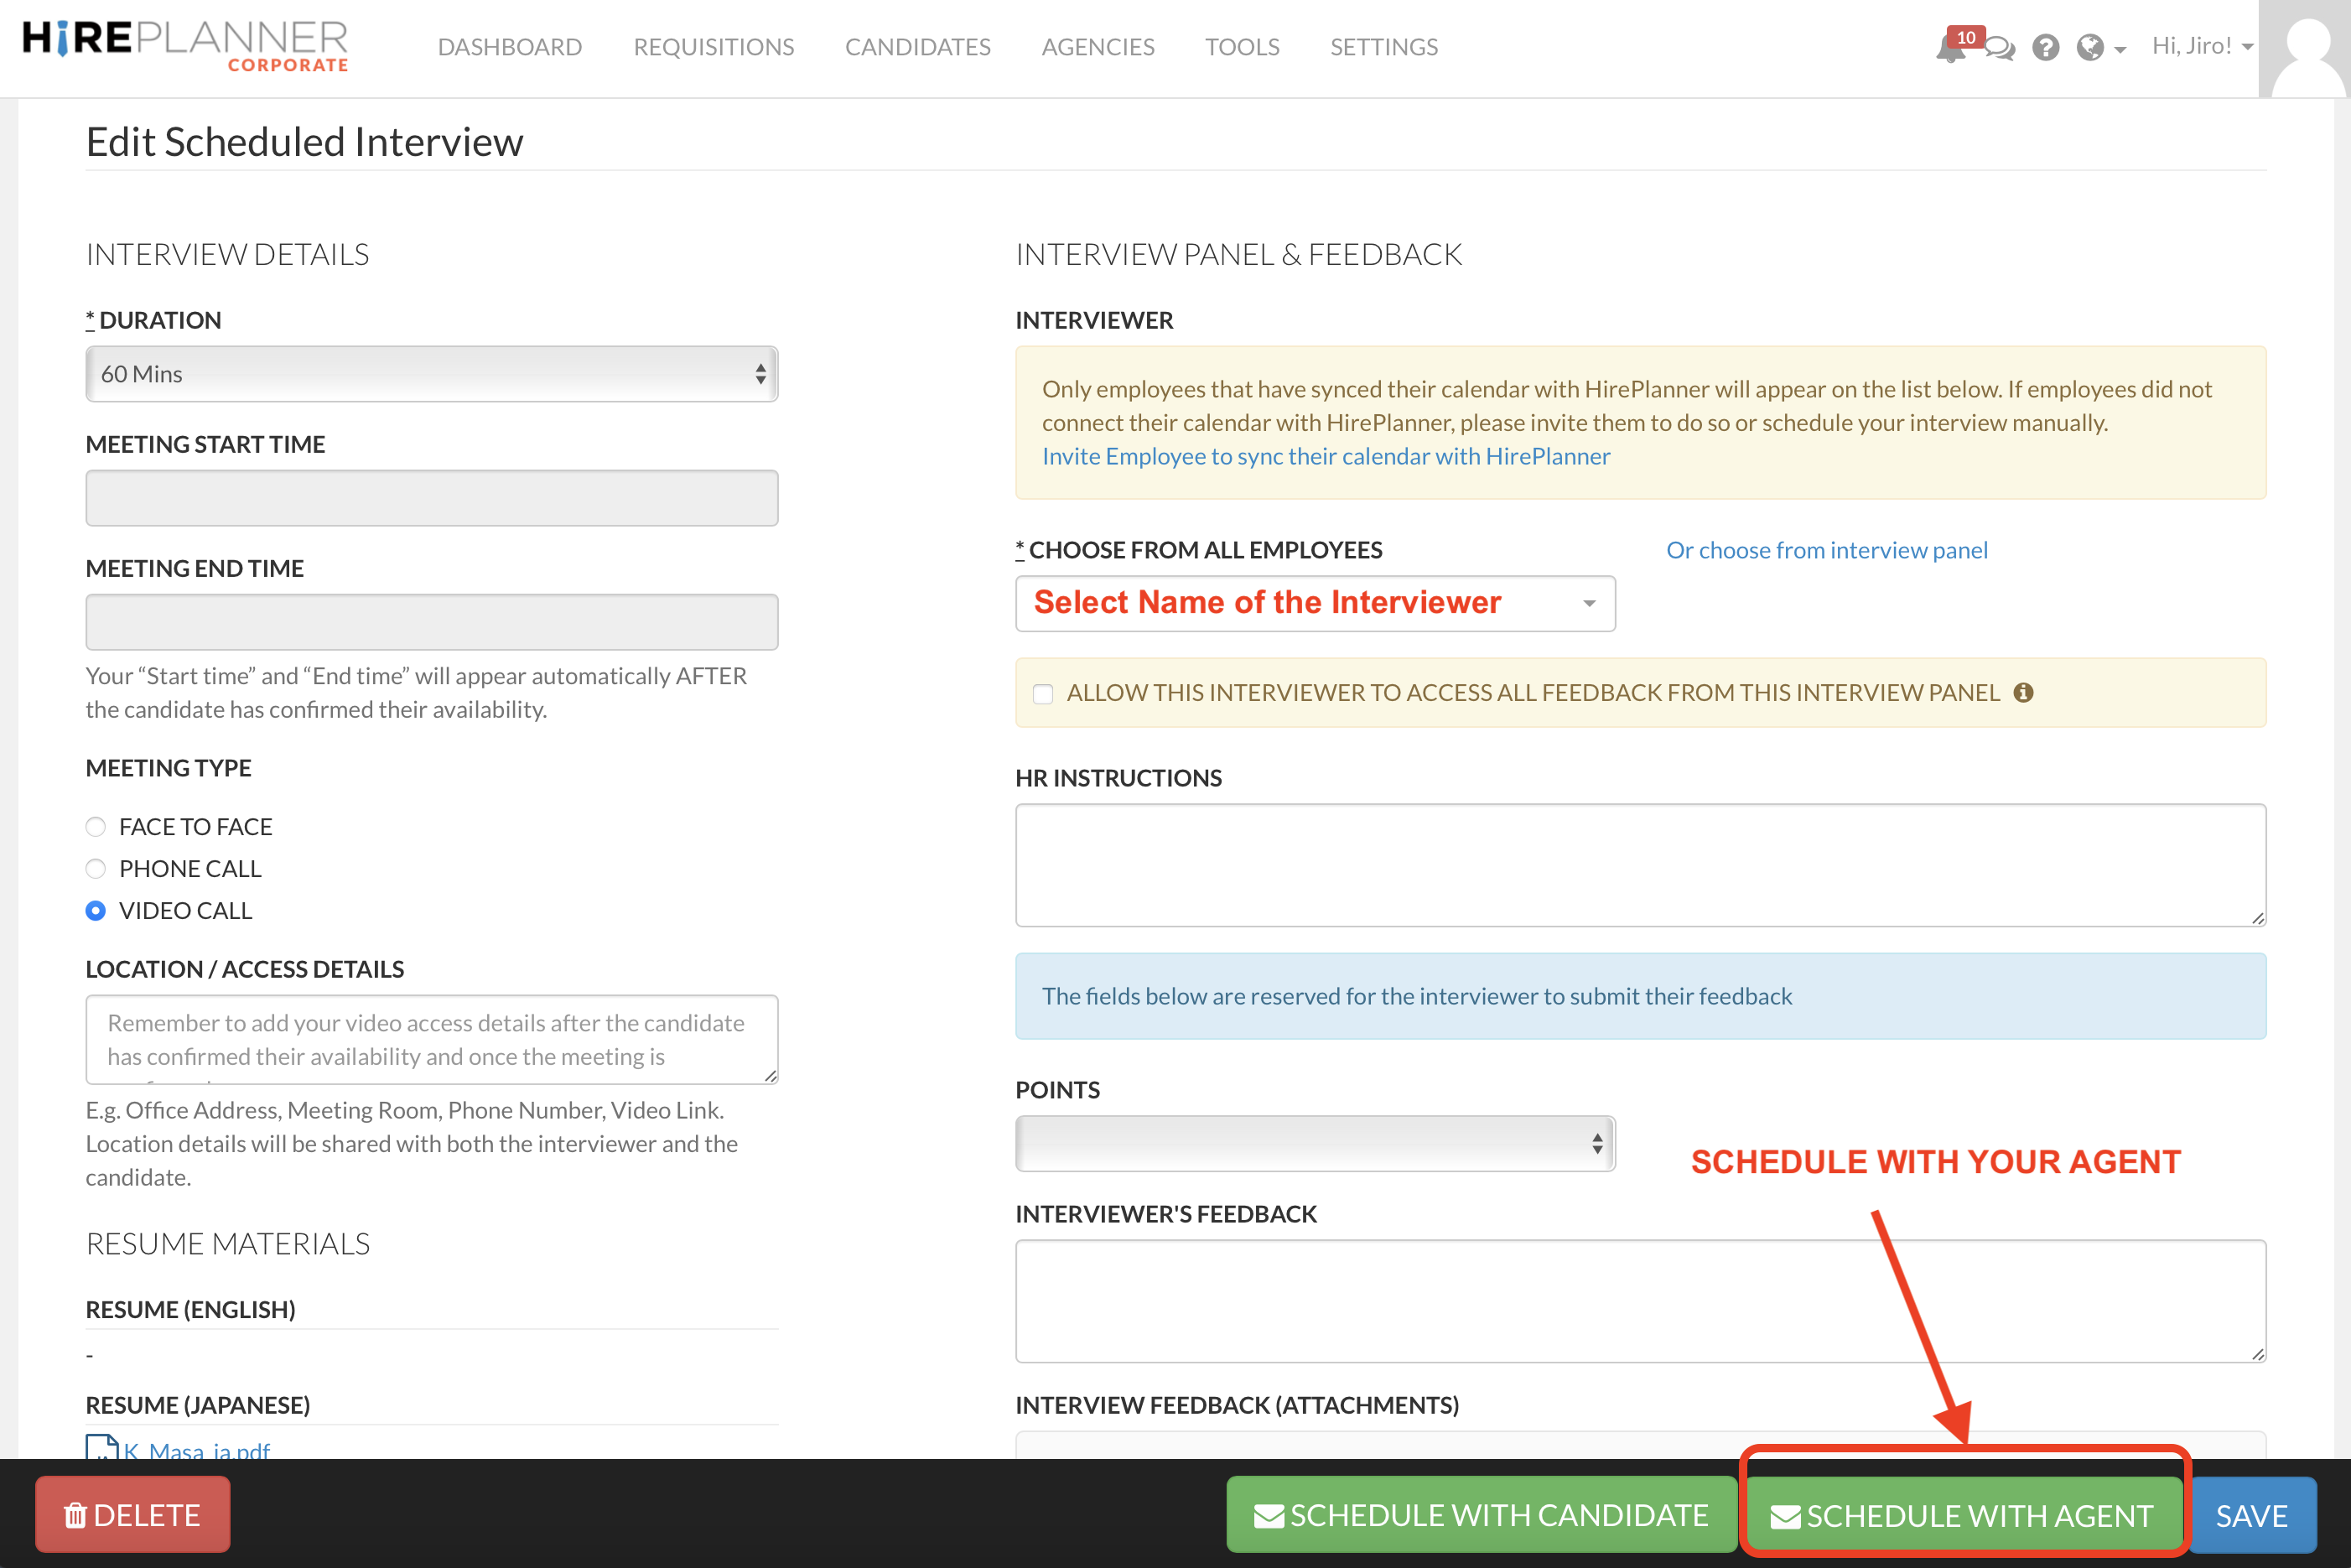The height and width of the screenshot is (1568, 2351).
Task: Open the K_Masa_ja.pdf resume file
Action: click(x=196, y=1450)
